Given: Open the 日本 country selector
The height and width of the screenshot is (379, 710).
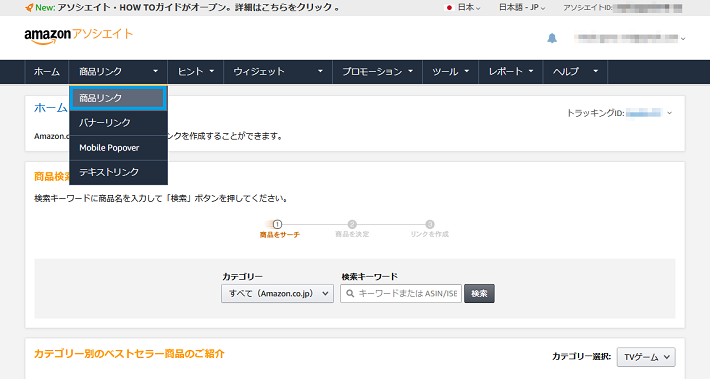Looking at the screenshot, I should tap(463, 8).
